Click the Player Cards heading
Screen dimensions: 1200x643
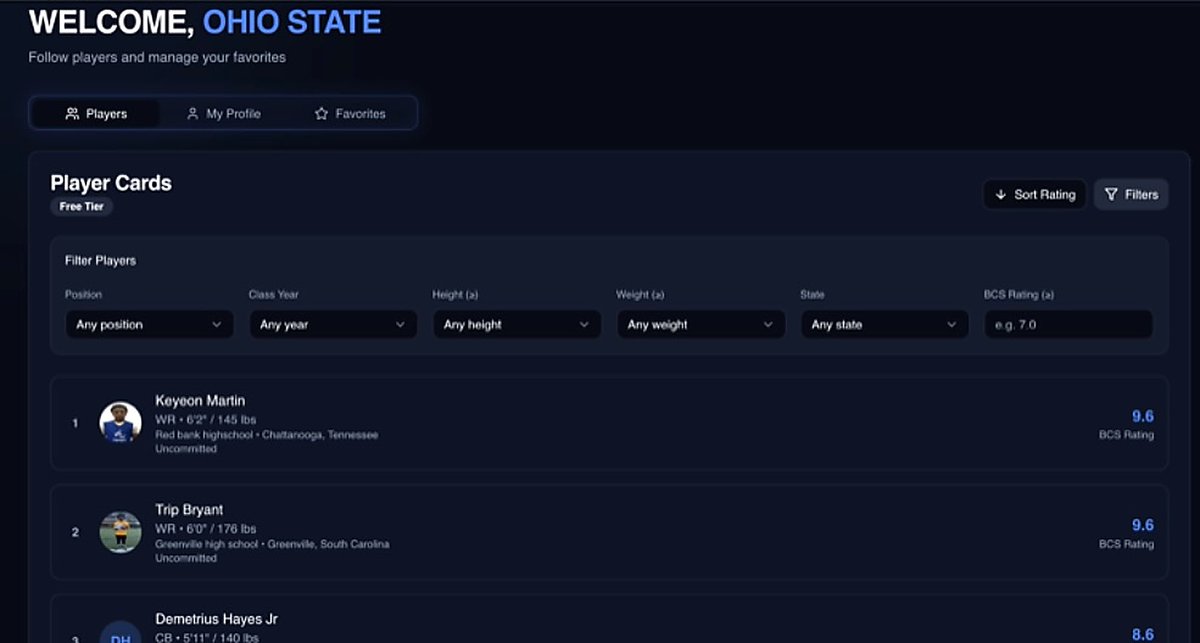tap(111, 183)
